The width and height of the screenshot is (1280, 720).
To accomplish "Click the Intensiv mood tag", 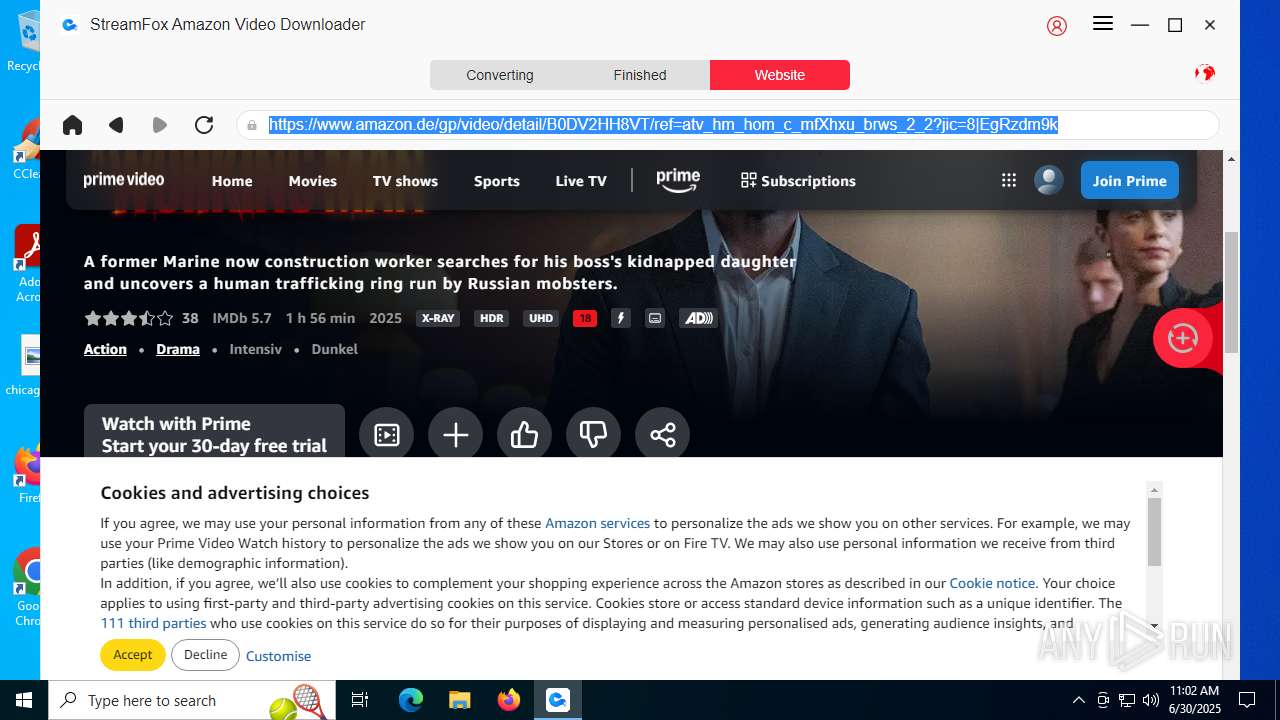I will pyautogui.click(x=256, y=349).
